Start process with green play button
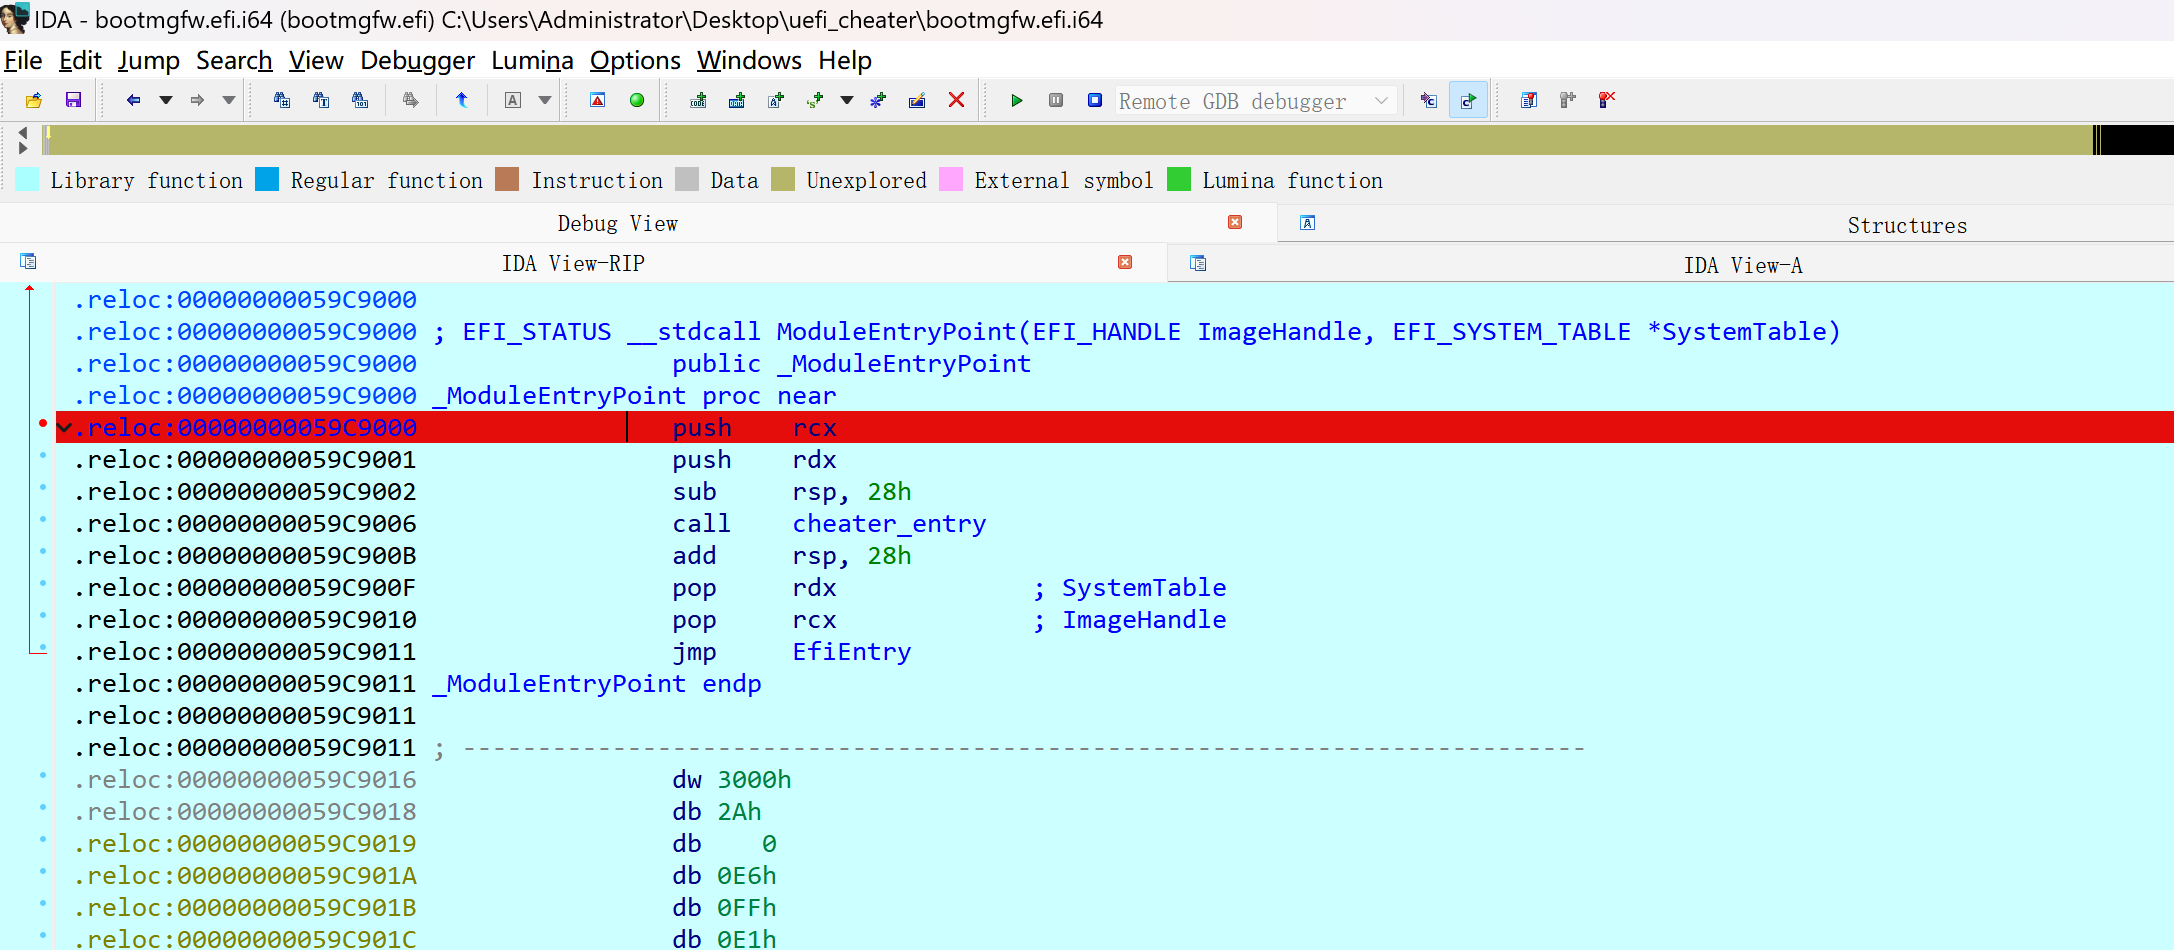This screenshot has height=950, width=2174. (x=1017, y=100)
